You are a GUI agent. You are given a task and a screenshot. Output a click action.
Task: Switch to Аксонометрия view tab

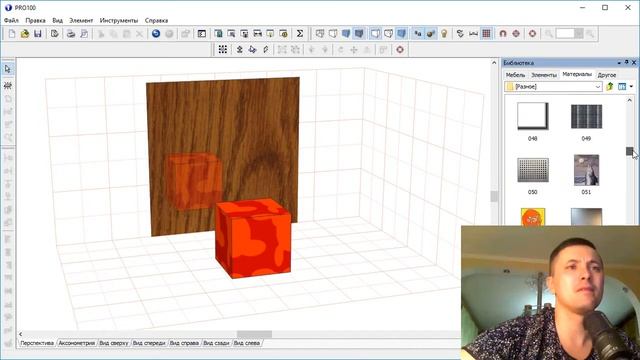[x=77, y=343]
